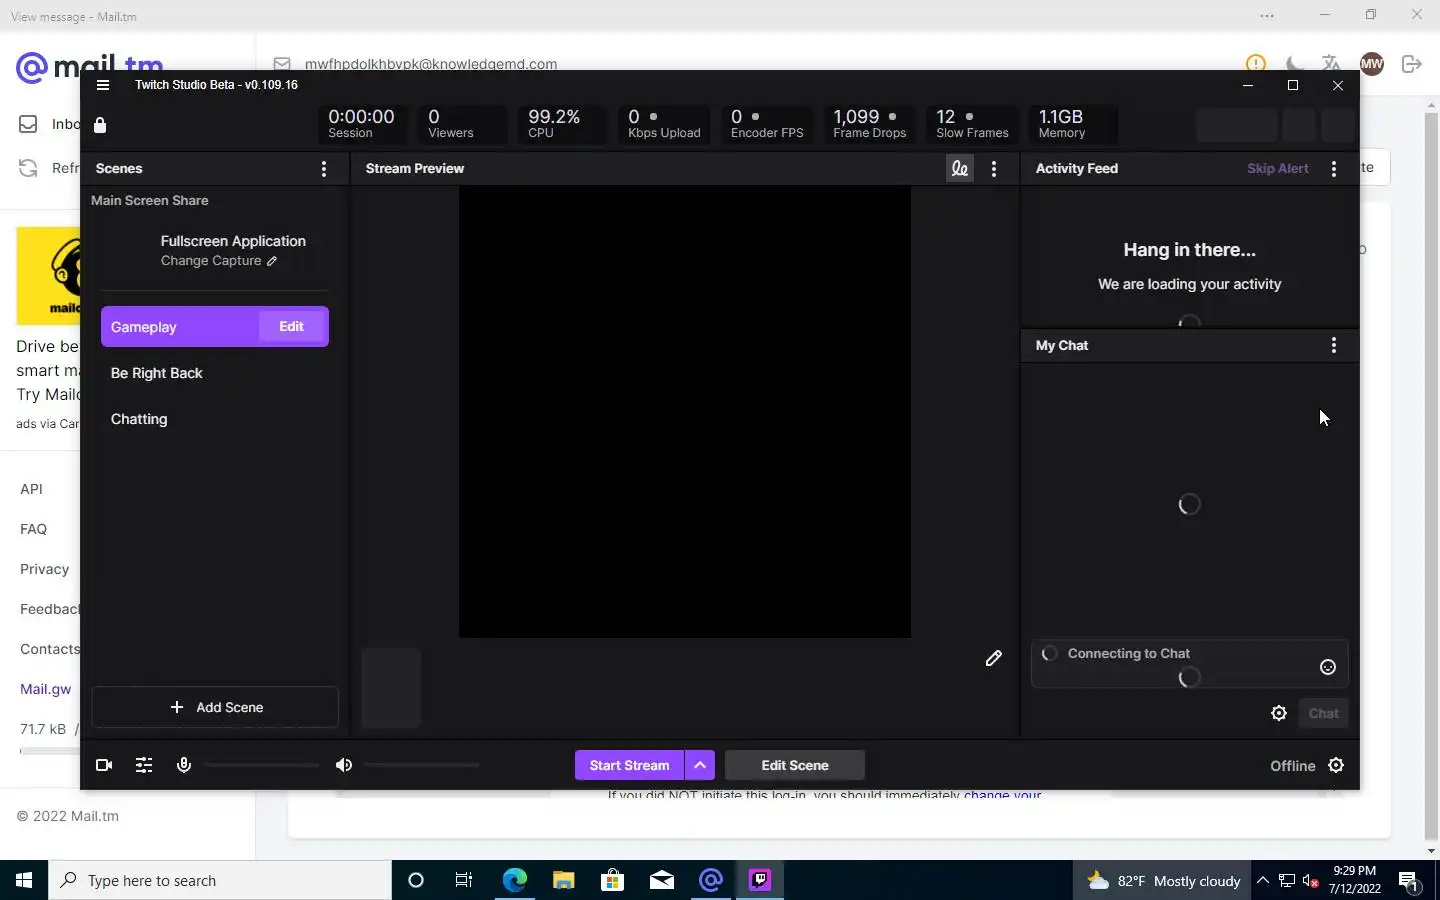
Task: Open the Windows Start menu
Action: click(x=24, y=880)
